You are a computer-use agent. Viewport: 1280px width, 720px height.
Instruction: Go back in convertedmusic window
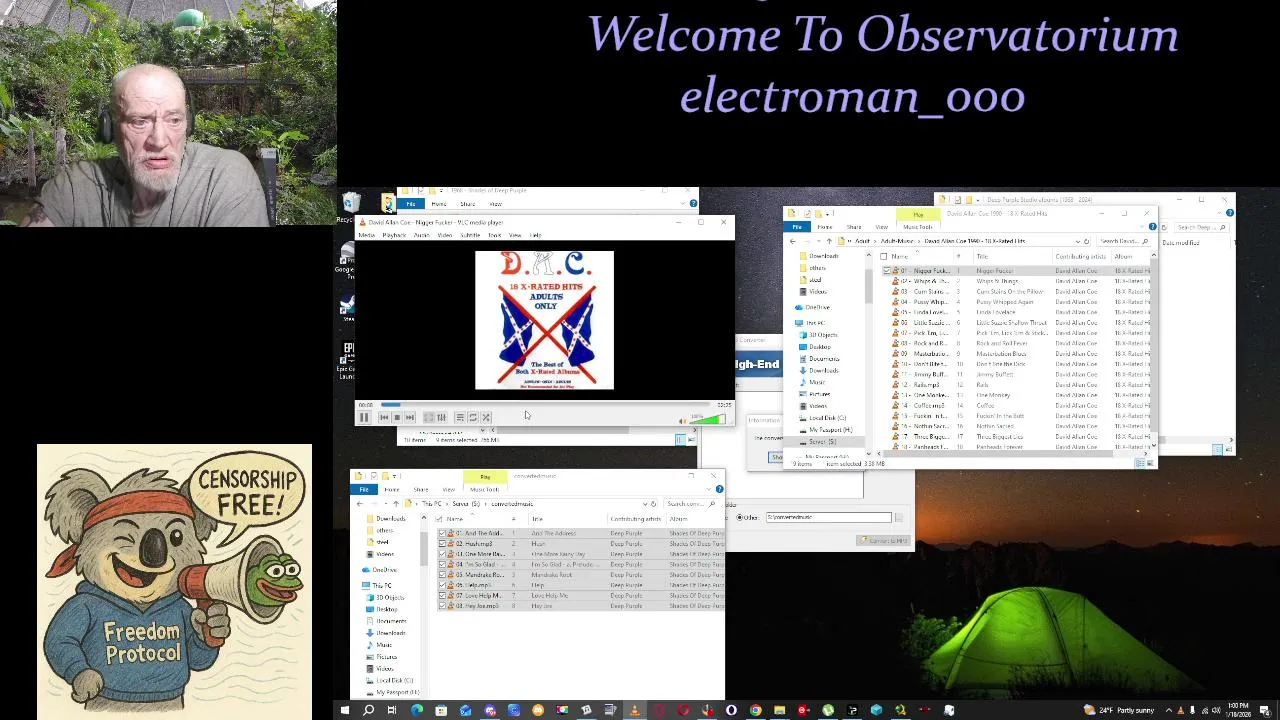tap(361, 504)
